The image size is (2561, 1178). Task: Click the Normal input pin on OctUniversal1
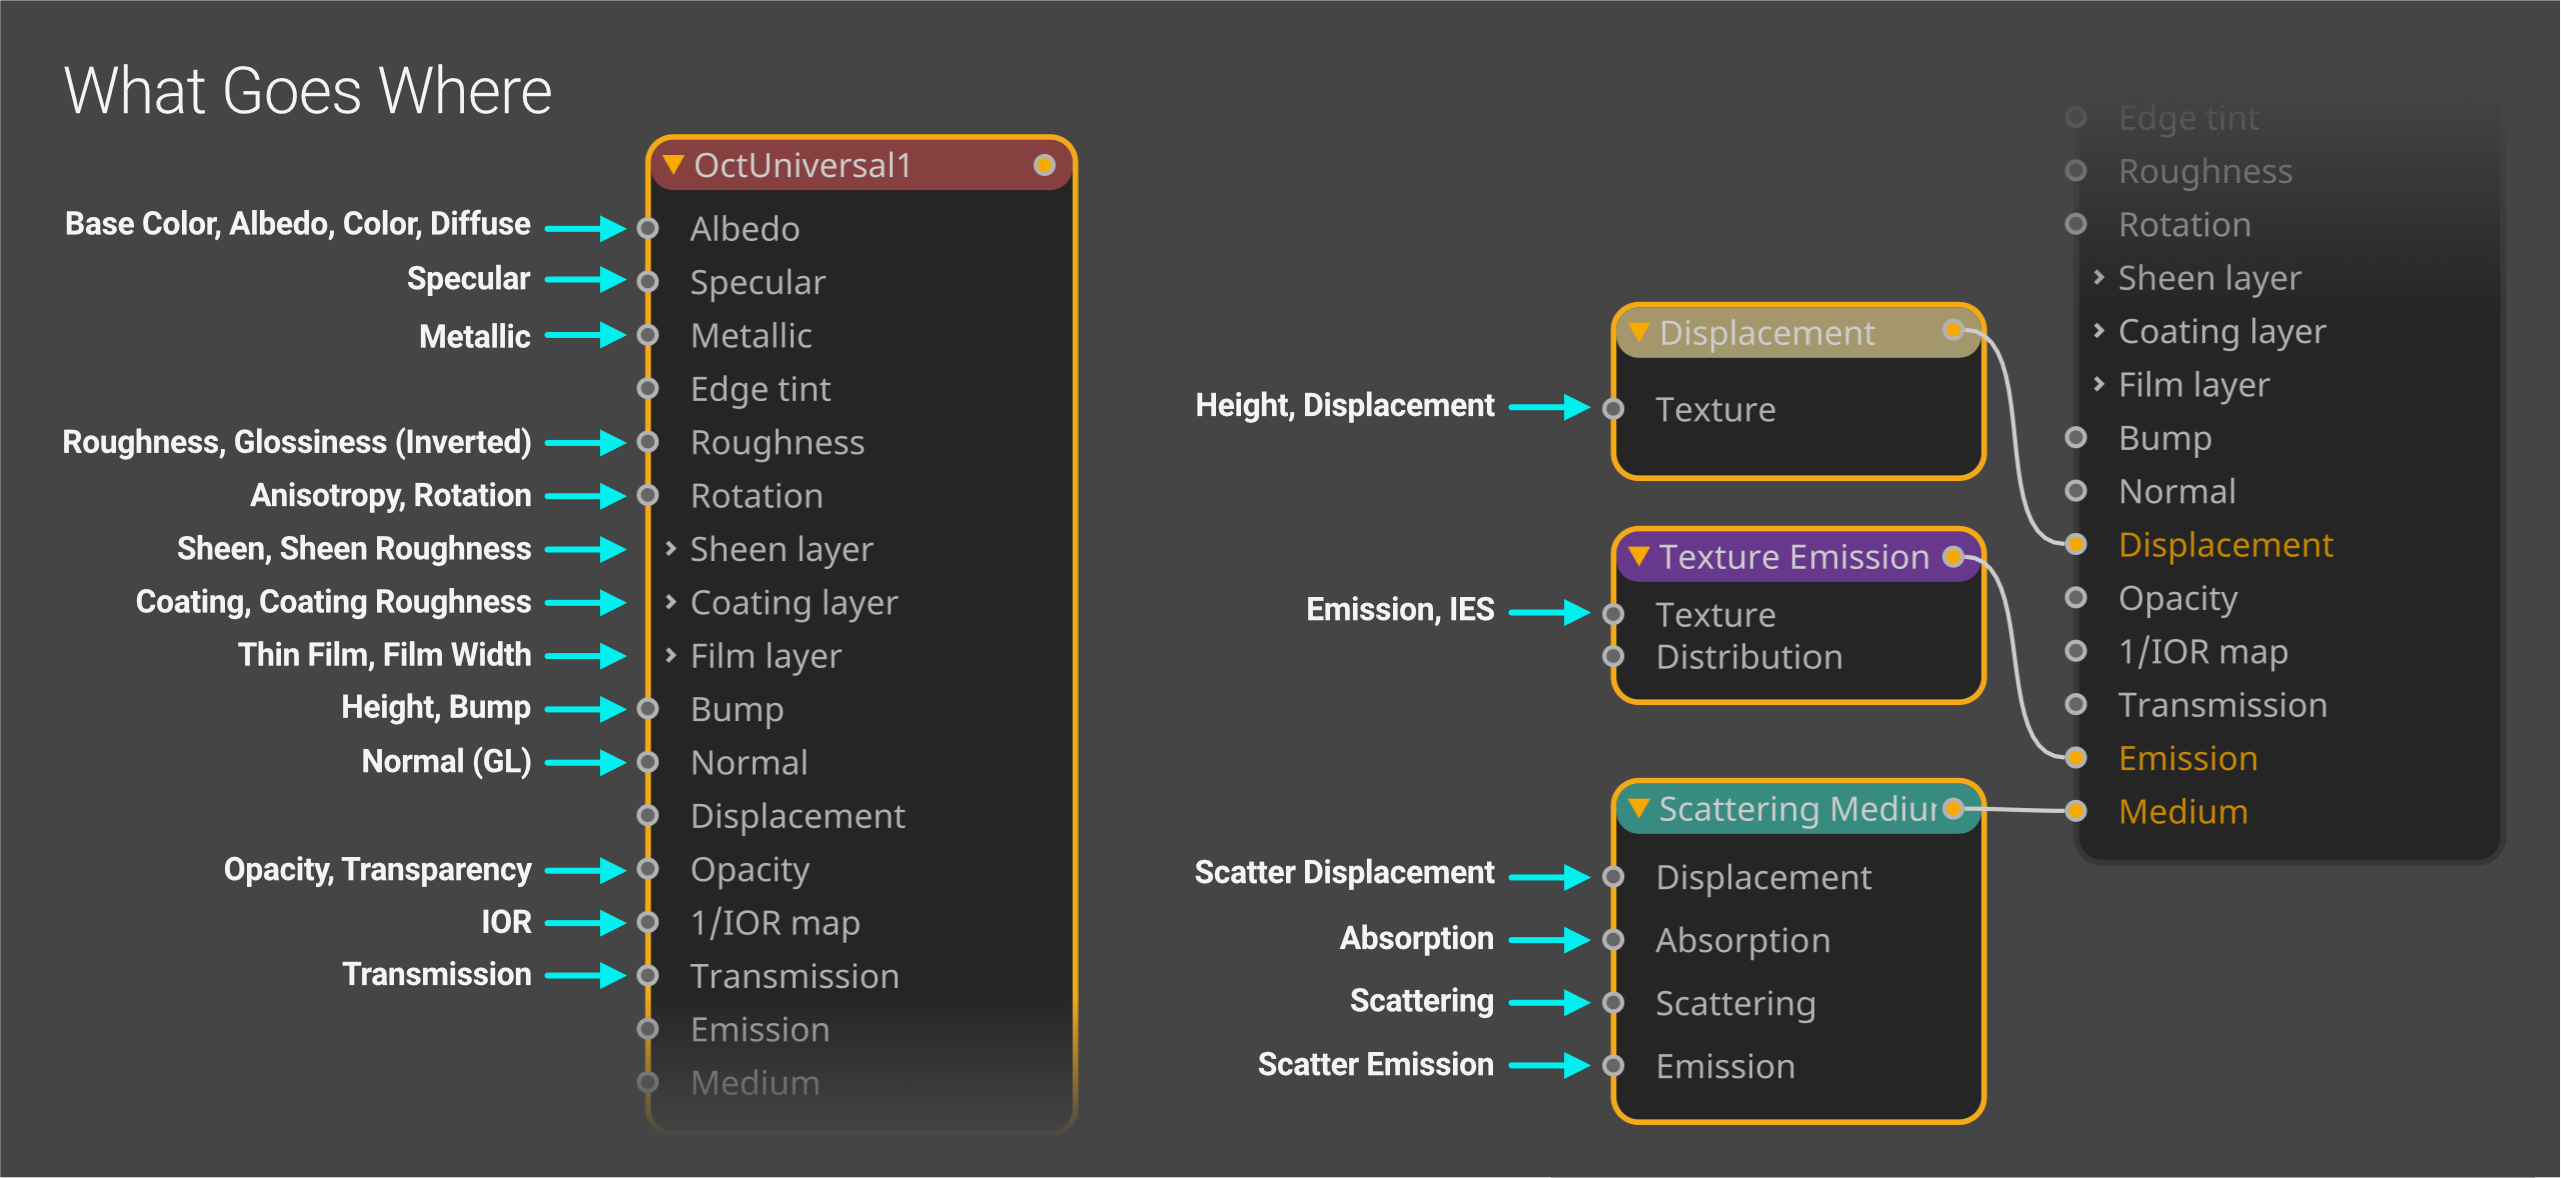648,762
